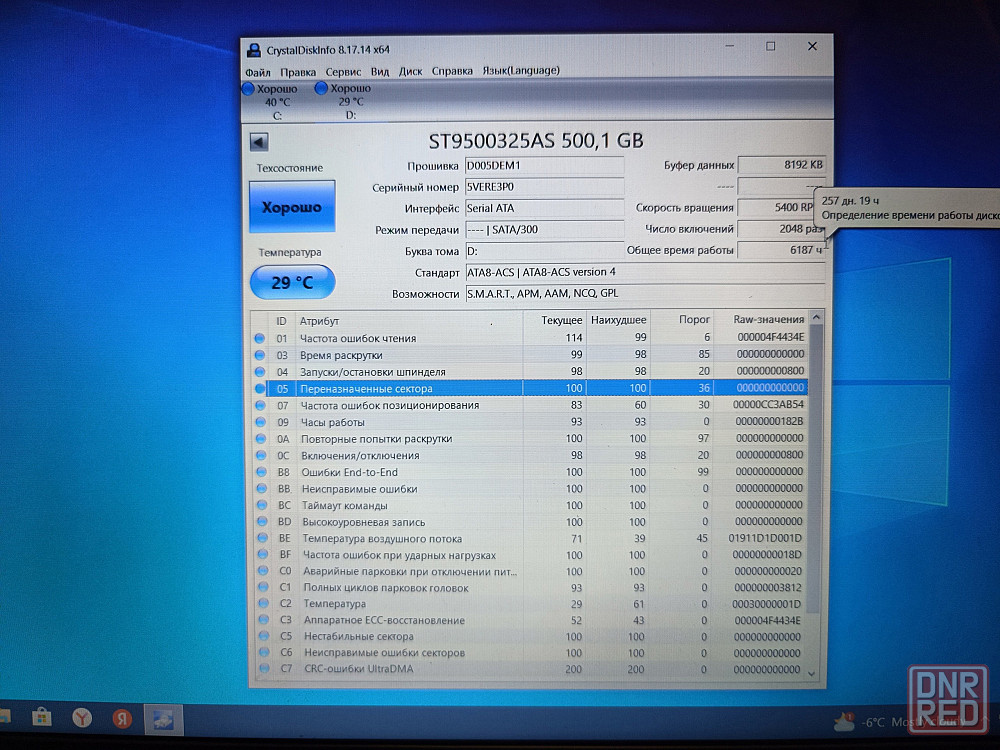Open the Диск menu
1000x750 pixels.
click(x=411, y=71)
